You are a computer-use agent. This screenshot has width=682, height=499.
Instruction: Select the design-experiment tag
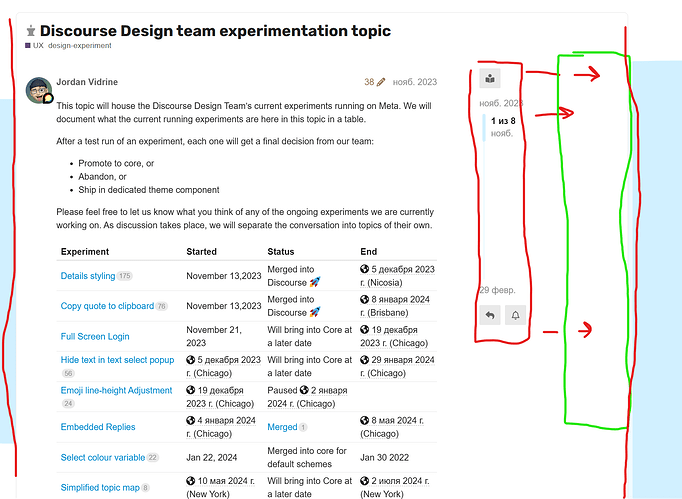coord(80,45)
